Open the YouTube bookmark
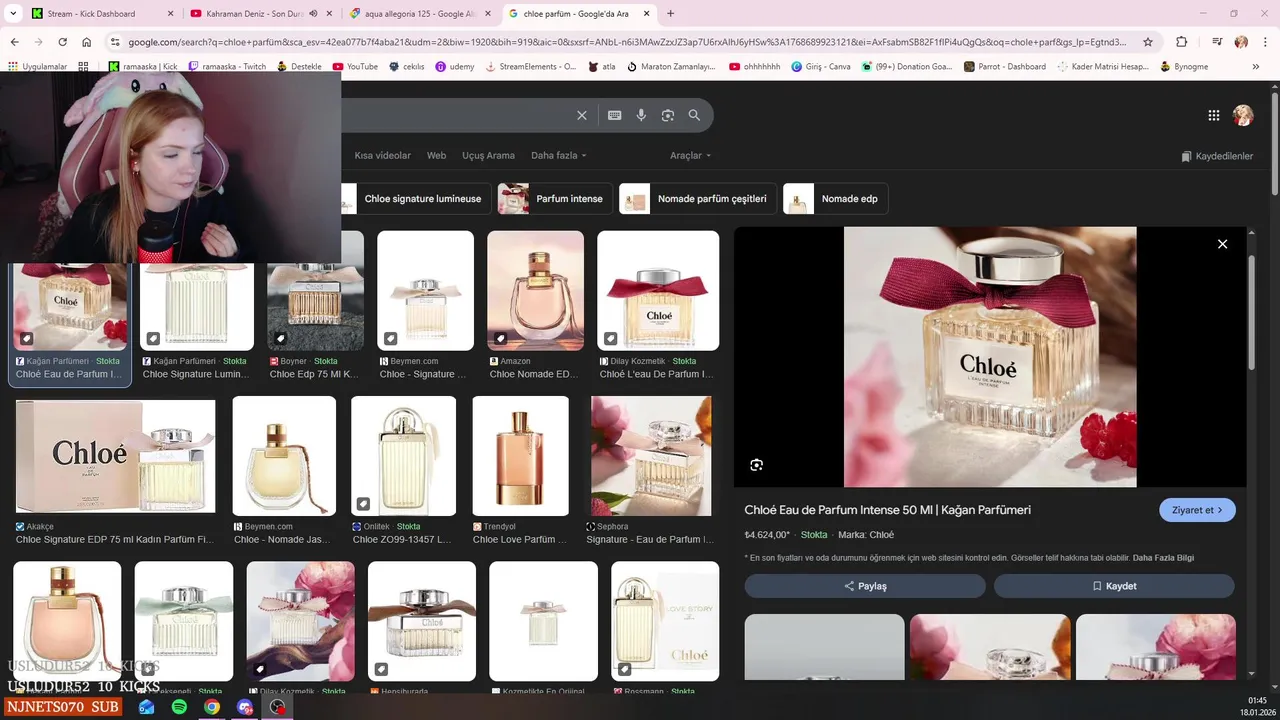 click(355, 67)
